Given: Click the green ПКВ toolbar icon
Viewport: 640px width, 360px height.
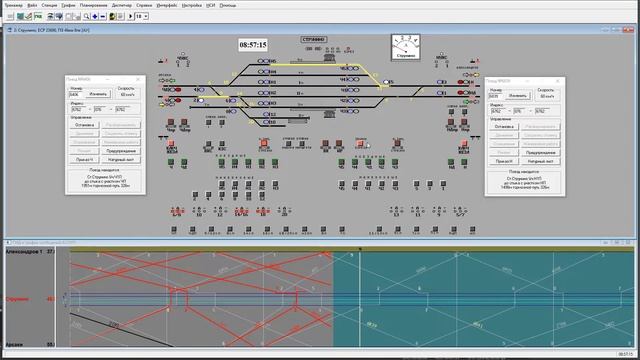Looking at the screenshot, I should click(38, 16).
